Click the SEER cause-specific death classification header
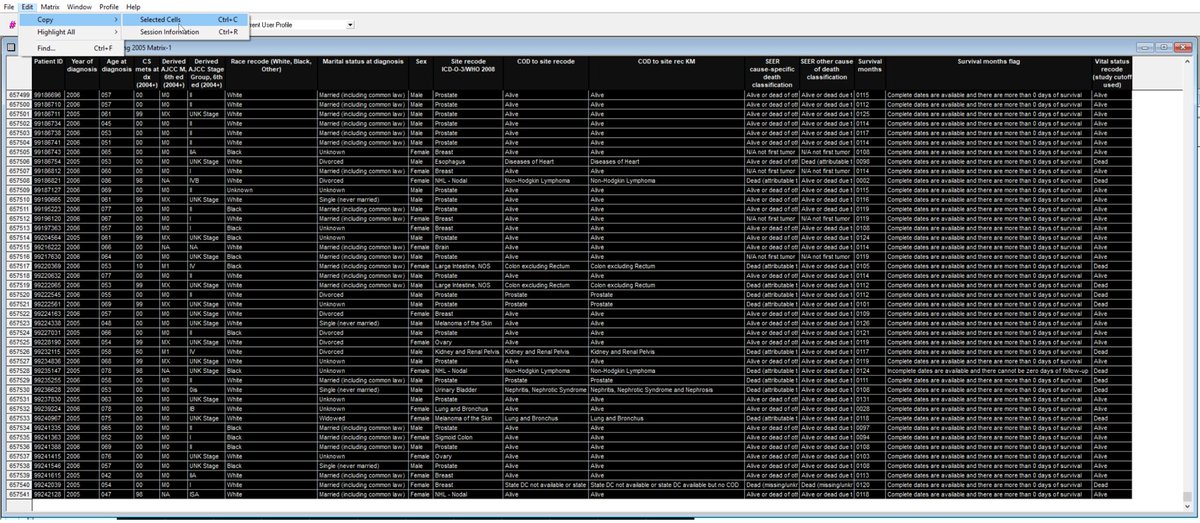 pos(774,74)
